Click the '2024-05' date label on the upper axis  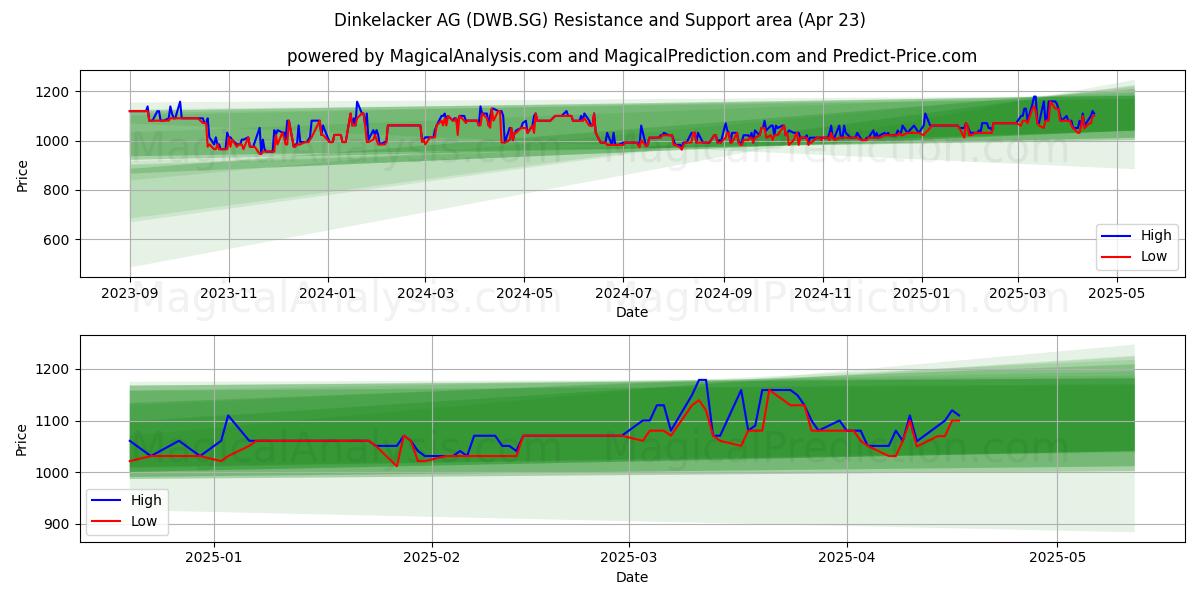tap(524, 293)
